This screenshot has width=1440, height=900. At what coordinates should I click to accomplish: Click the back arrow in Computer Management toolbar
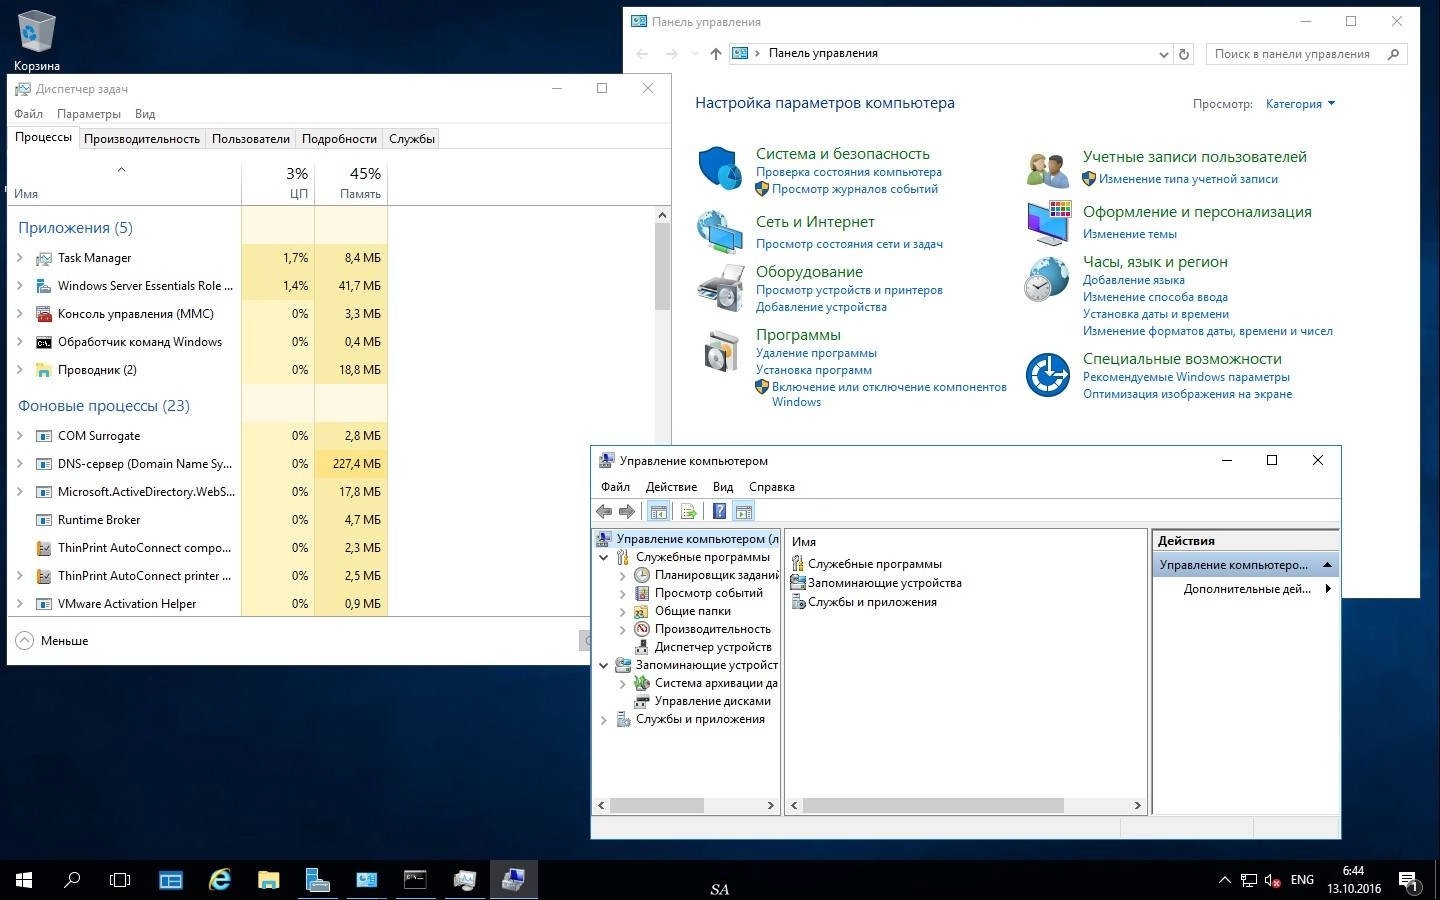[x=604, y=512]
